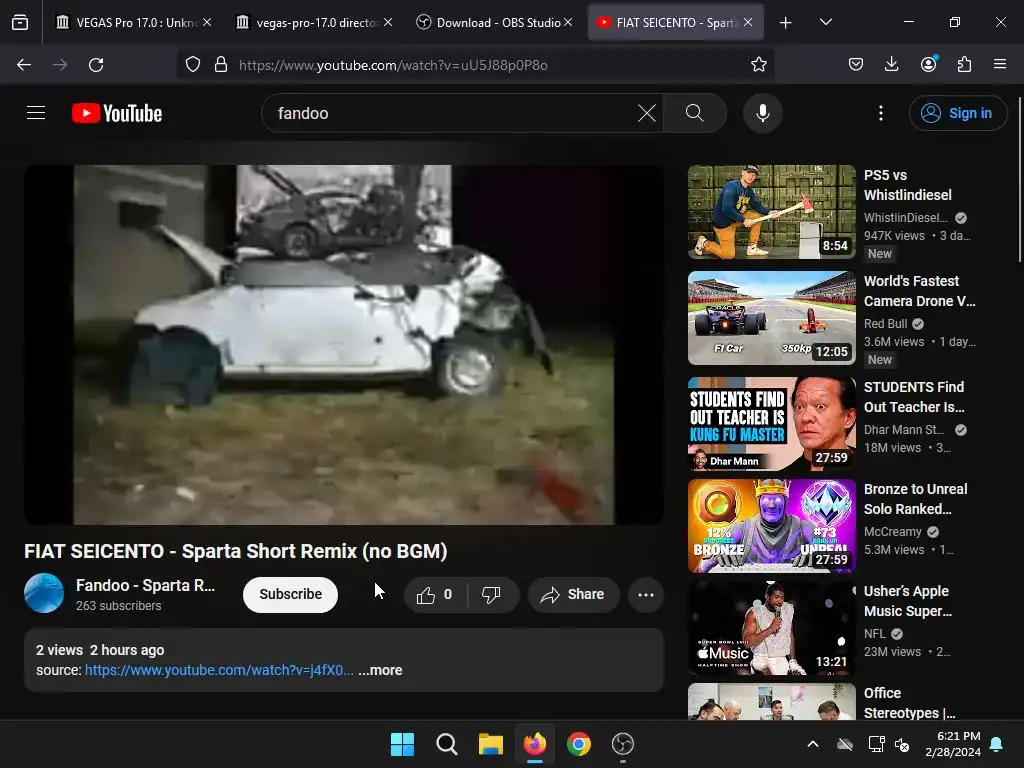Open STUDENTS Find Out Teacher thumbnail
Image resolution: width=1024 pixels, height=768 pixels.
[771, 424]
